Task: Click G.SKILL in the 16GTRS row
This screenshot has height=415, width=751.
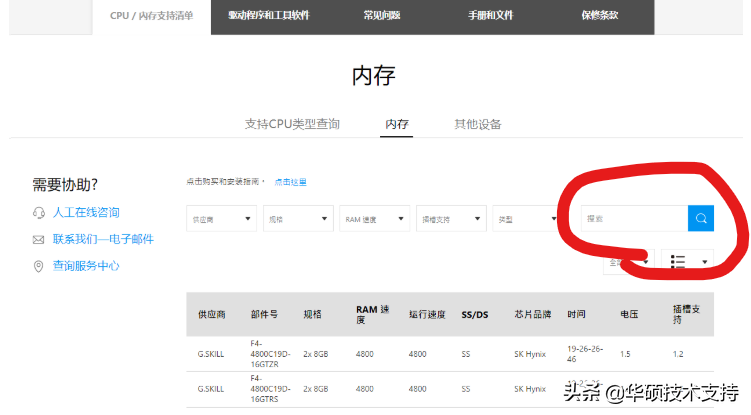Action: pos(211,389)
